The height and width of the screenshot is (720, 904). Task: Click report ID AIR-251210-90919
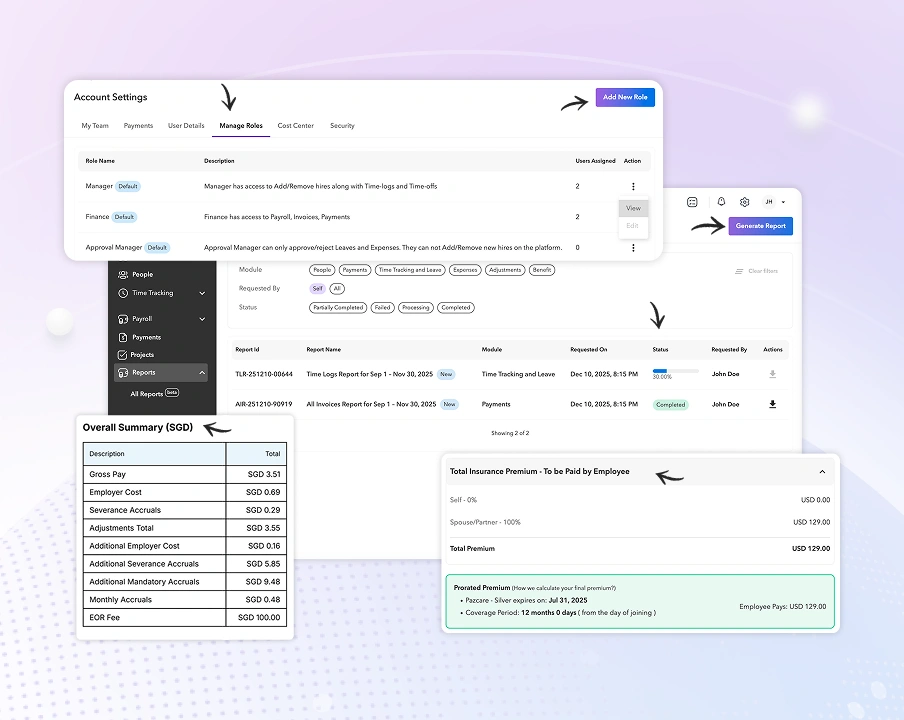pos(264,404)
